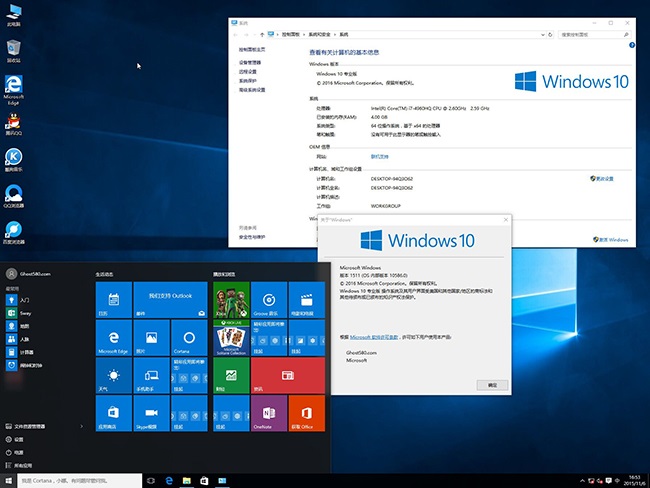Click OK button in About Windows dialog
The width and height of the screenshot is (650, 488).
click(x=492, y=385)
